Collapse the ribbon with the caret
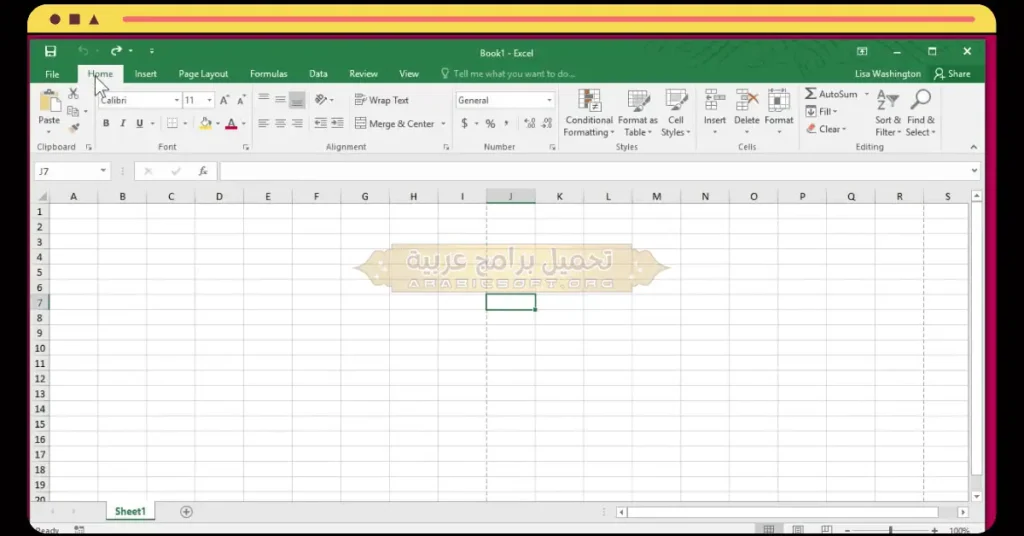This screenshot has height=536, width=1024. tap(974, 147)
